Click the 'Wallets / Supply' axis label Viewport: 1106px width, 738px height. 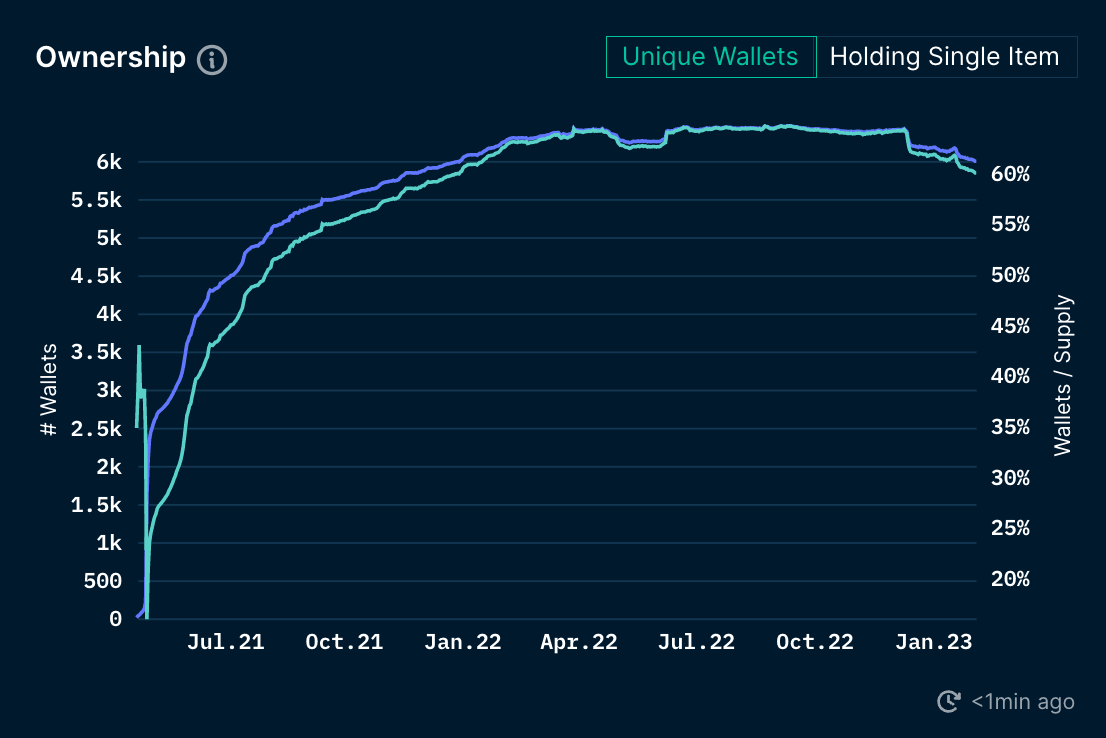(1063, 375)
